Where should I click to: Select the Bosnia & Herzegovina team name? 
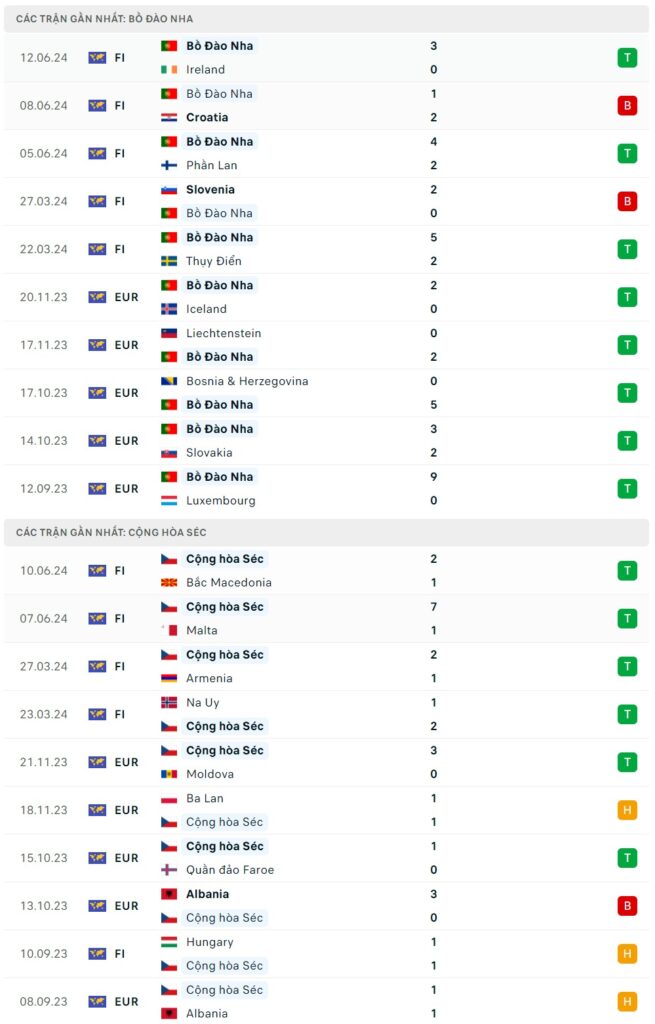coord(247,381)
